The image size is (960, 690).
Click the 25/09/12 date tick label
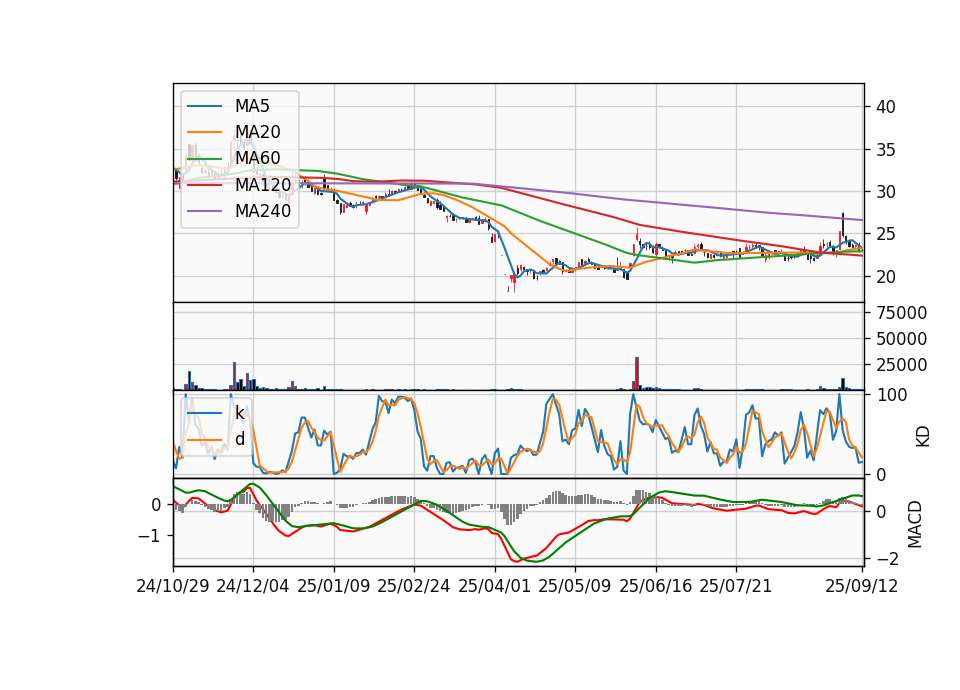(x=862, y=586)
